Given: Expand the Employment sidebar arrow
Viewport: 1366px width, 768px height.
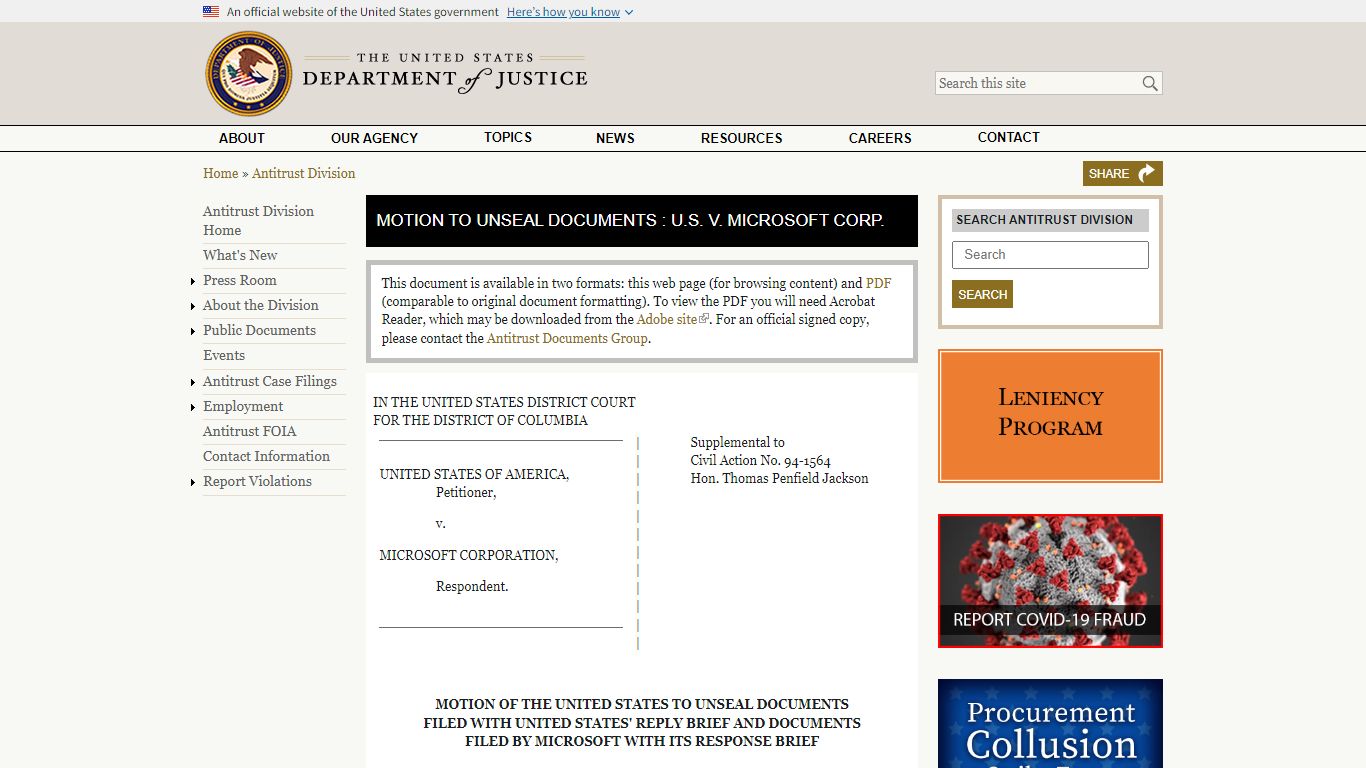Looking at the screenshot, I should pyautogui.click(x=193, y=408).
